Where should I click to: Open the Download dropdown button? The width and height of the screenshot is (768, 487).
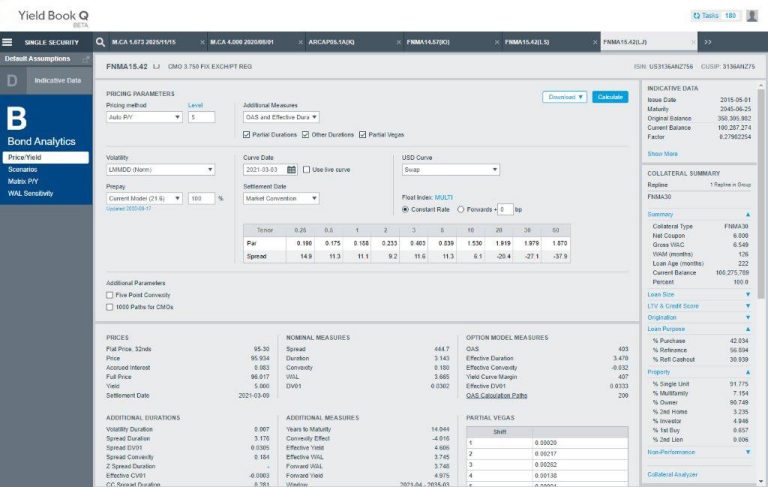(565, 97)
